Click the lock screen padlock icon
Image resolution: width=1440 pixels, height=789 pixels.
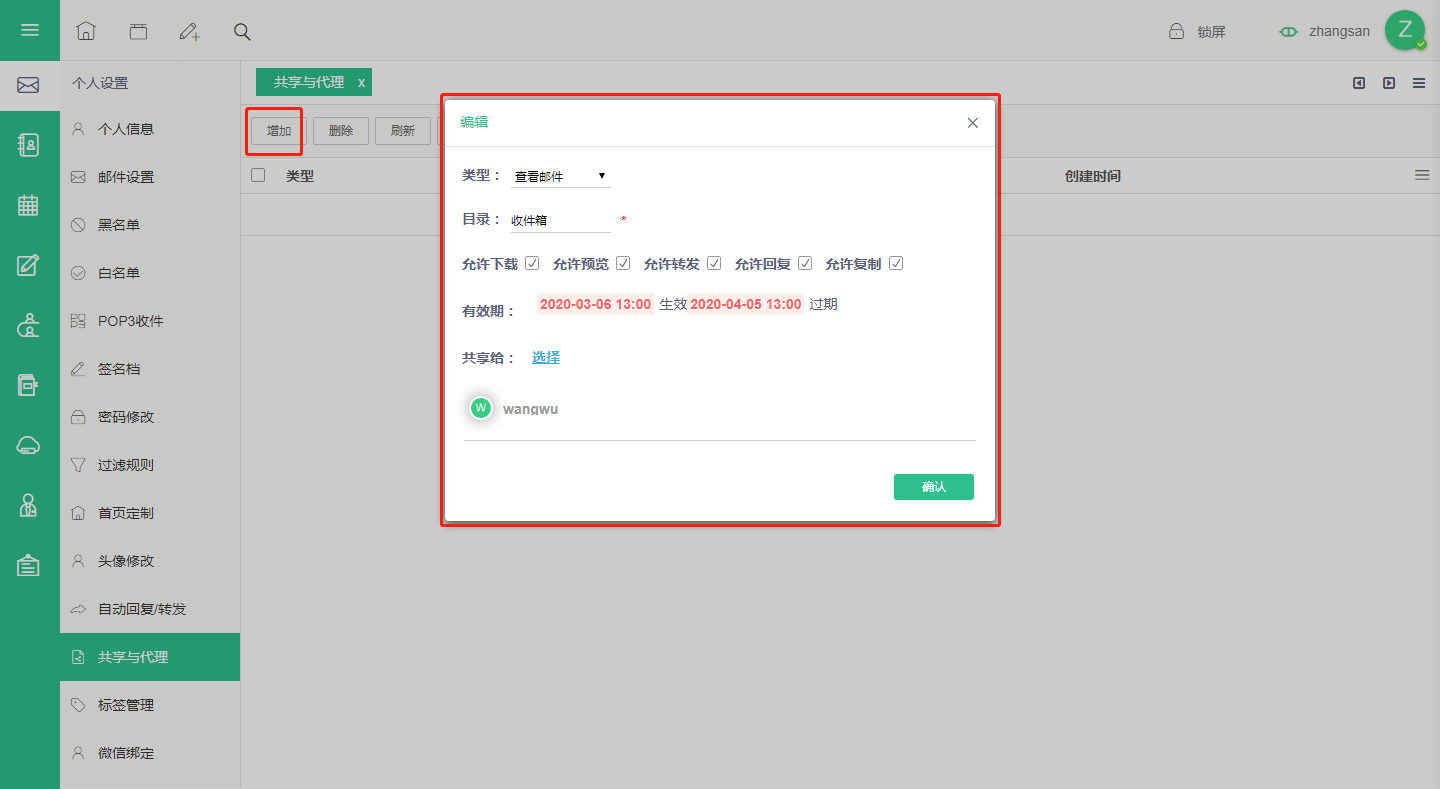coord(1177,31)
